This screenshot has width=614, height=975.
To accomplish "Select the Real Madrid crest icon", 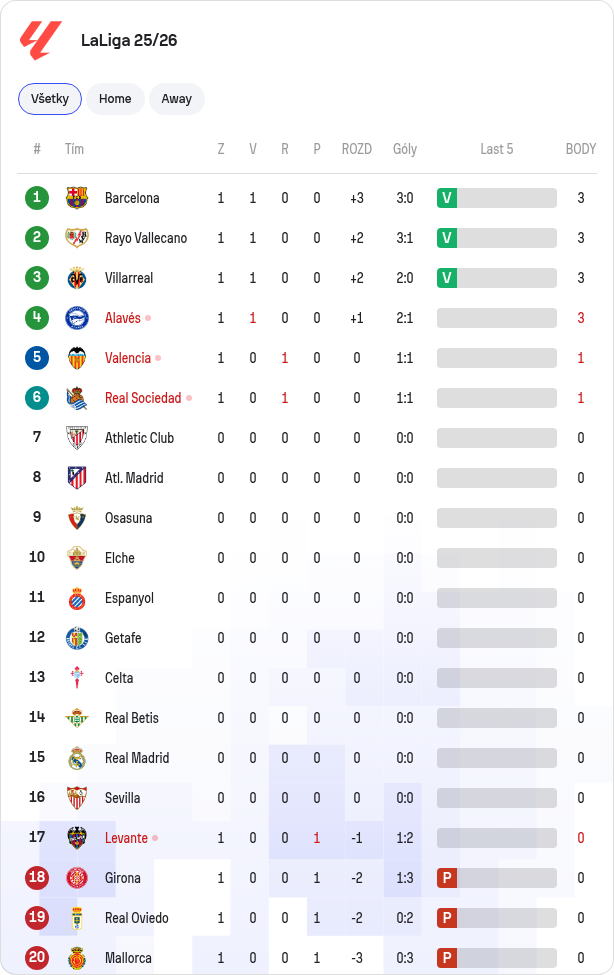I will coord(77,757).
